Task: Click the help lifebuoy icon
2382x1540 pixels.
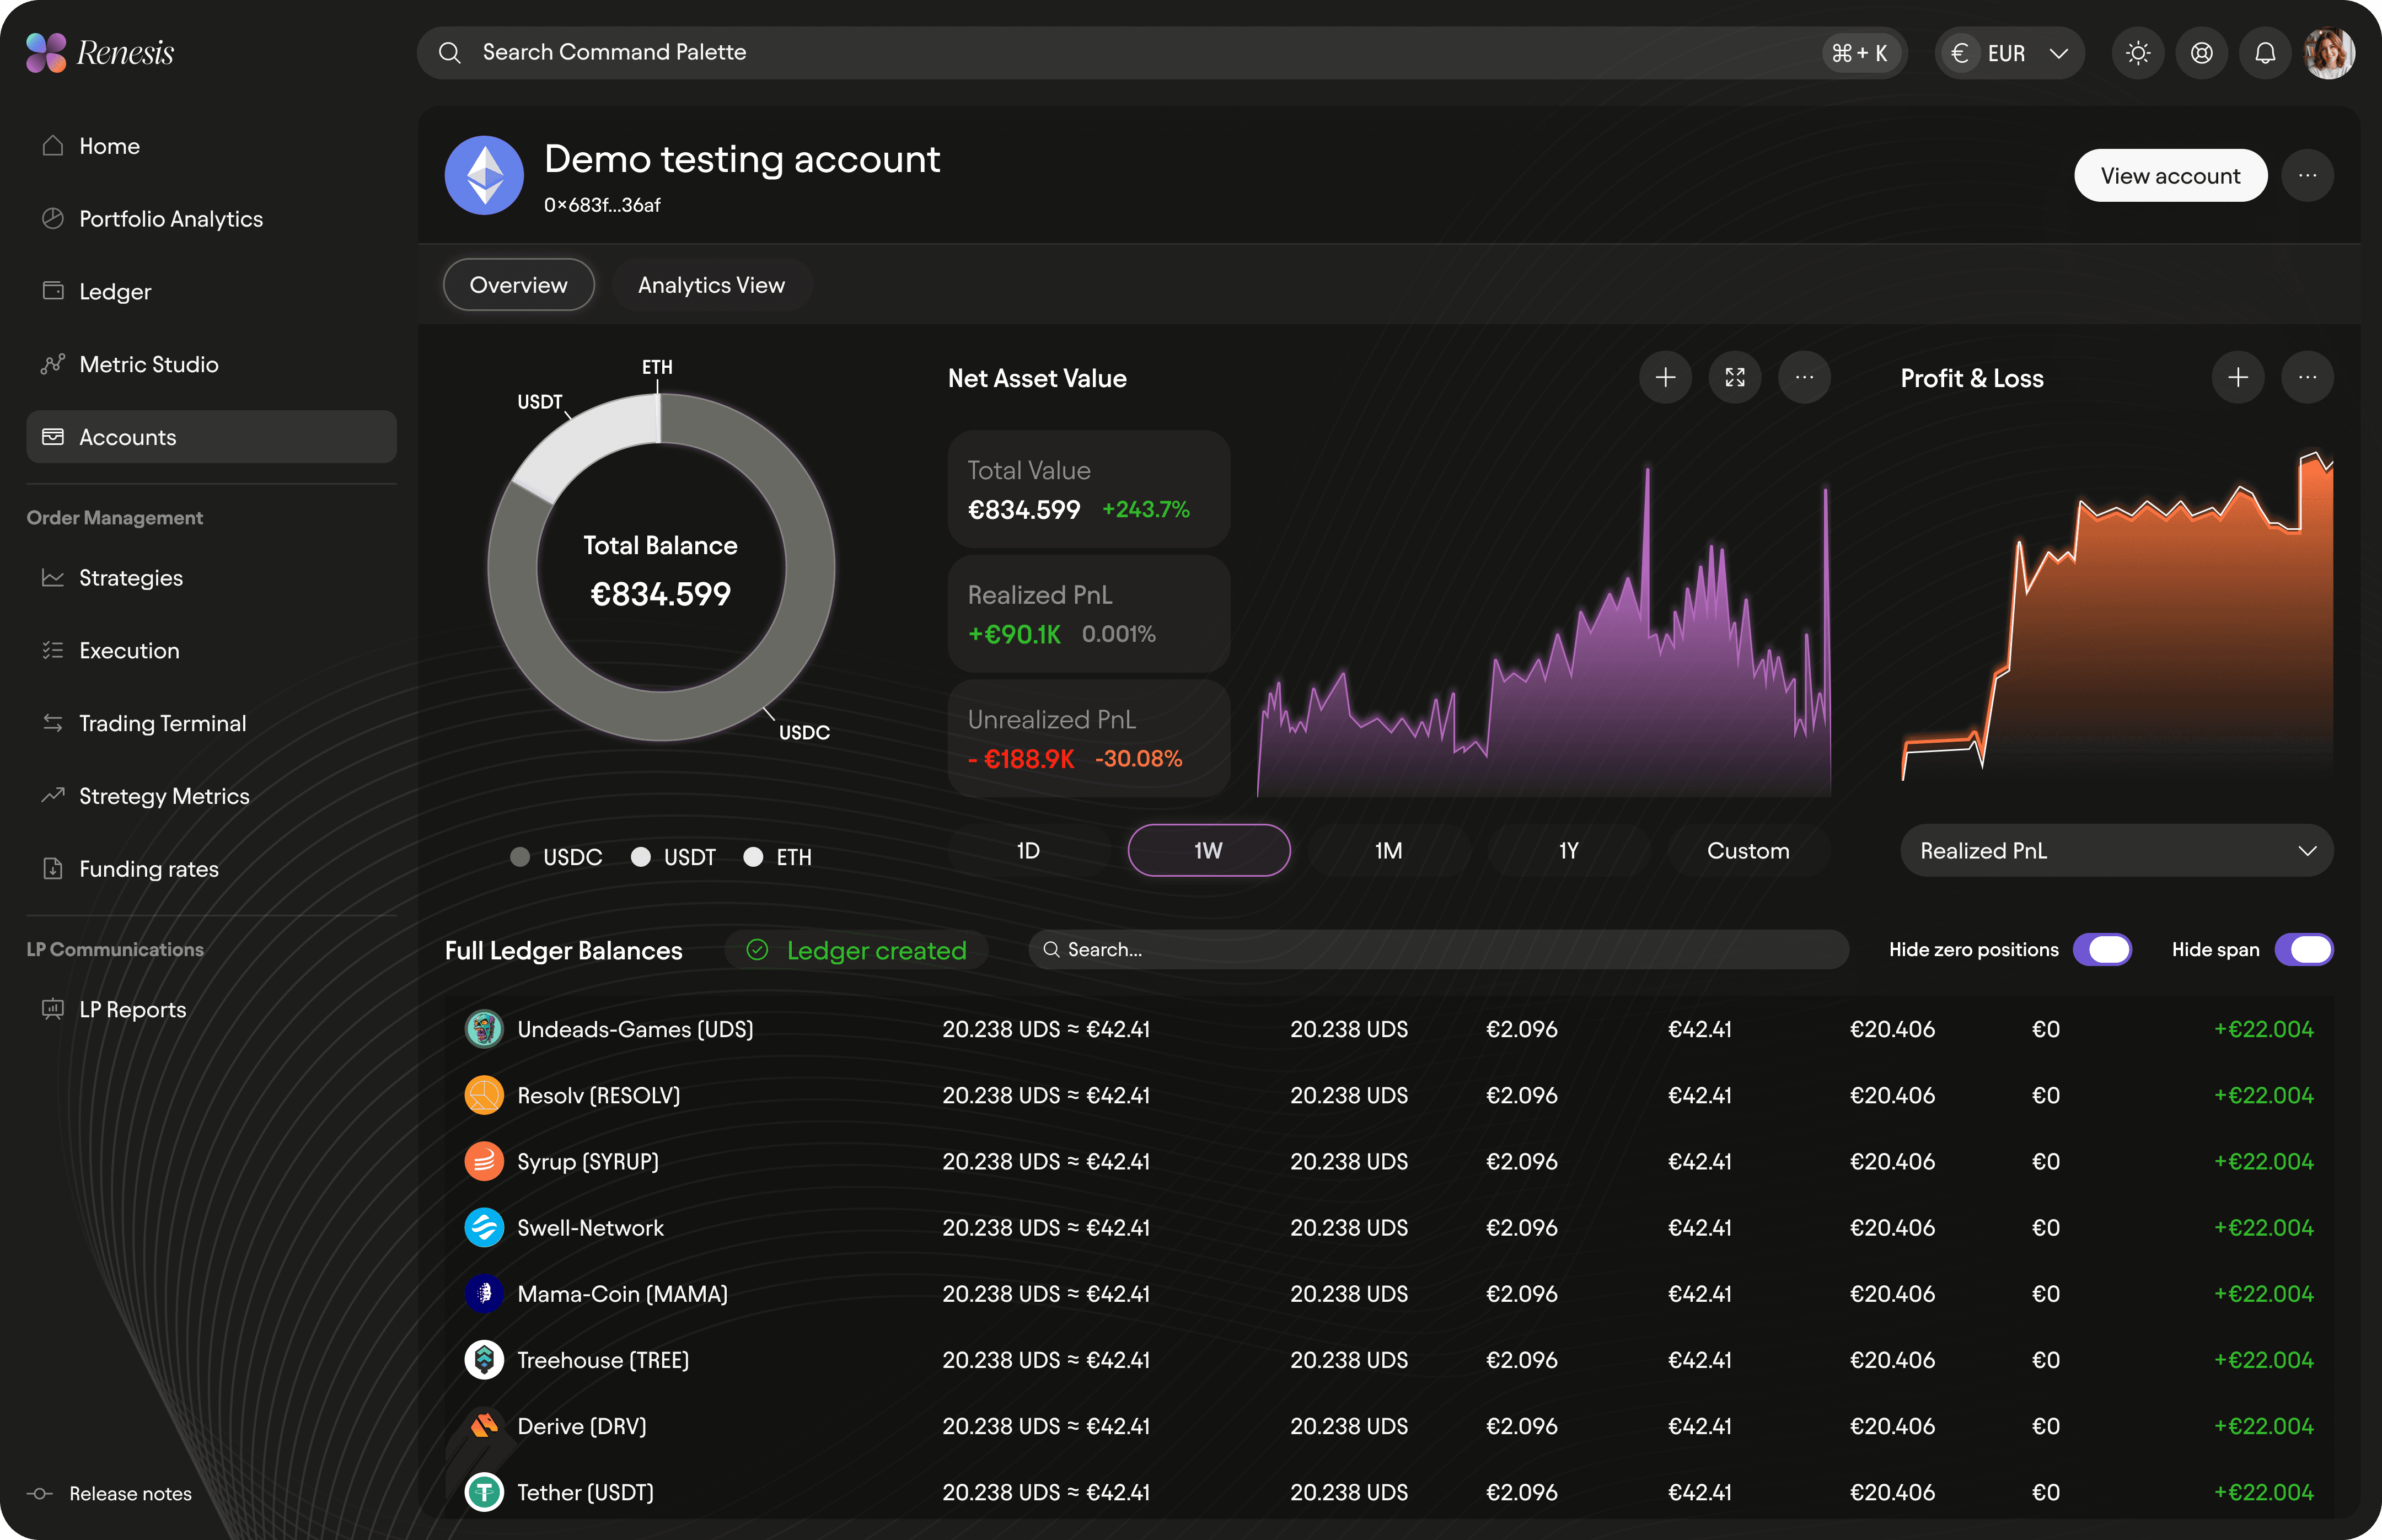Action: click(x=2202, y=53)
